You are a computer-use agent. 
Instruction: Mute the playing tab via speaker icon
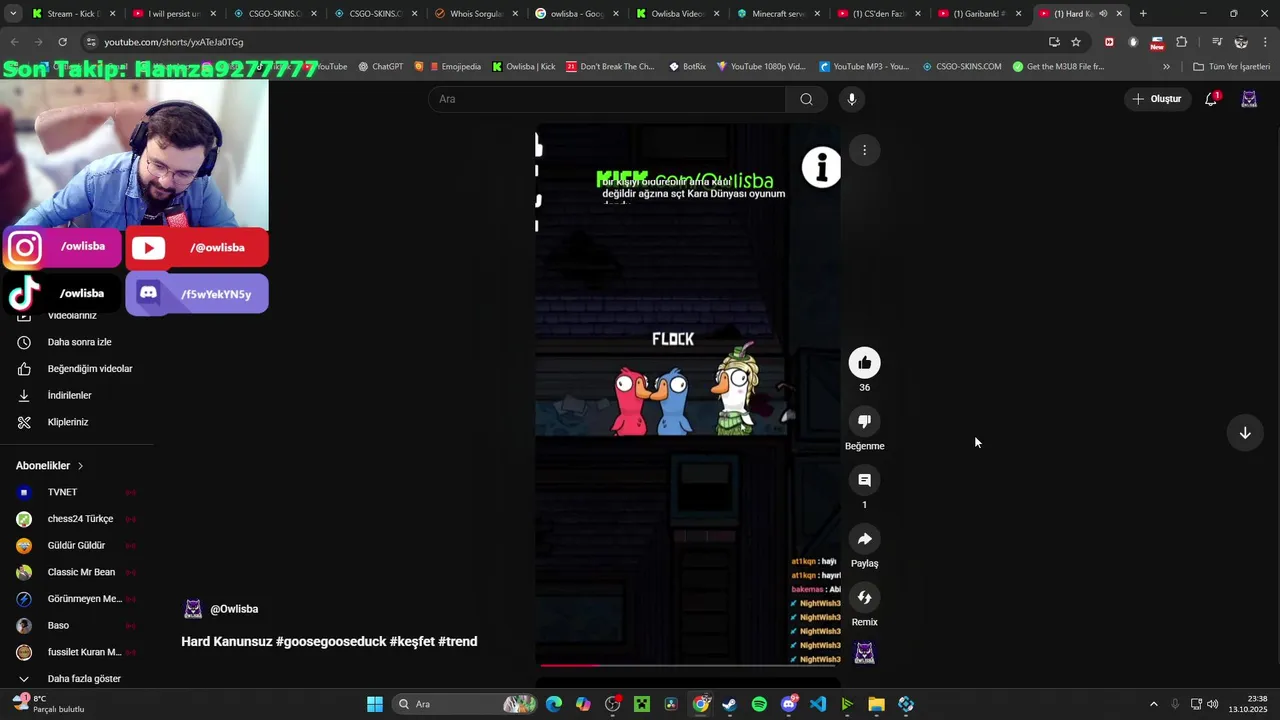tap(1103, 14)
